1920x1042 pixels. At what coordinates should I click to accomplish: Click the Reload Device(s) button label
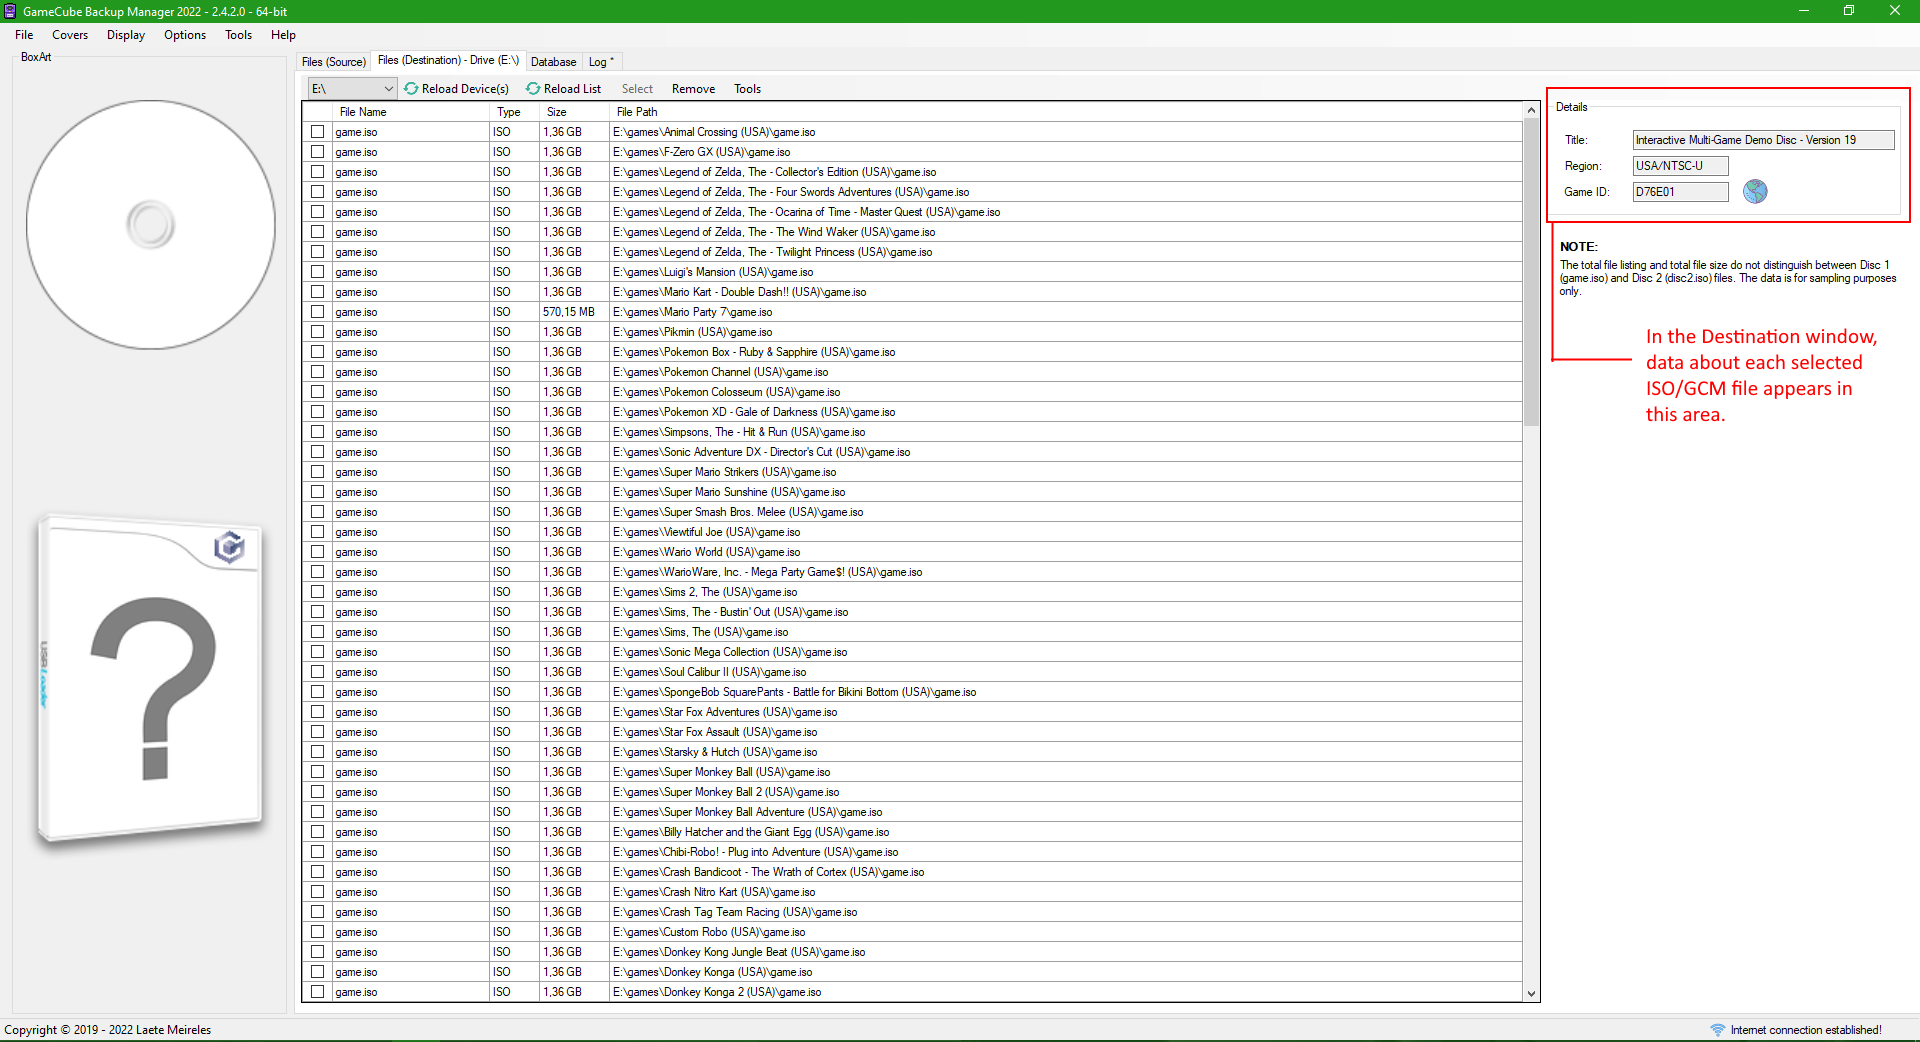[465, 89]
